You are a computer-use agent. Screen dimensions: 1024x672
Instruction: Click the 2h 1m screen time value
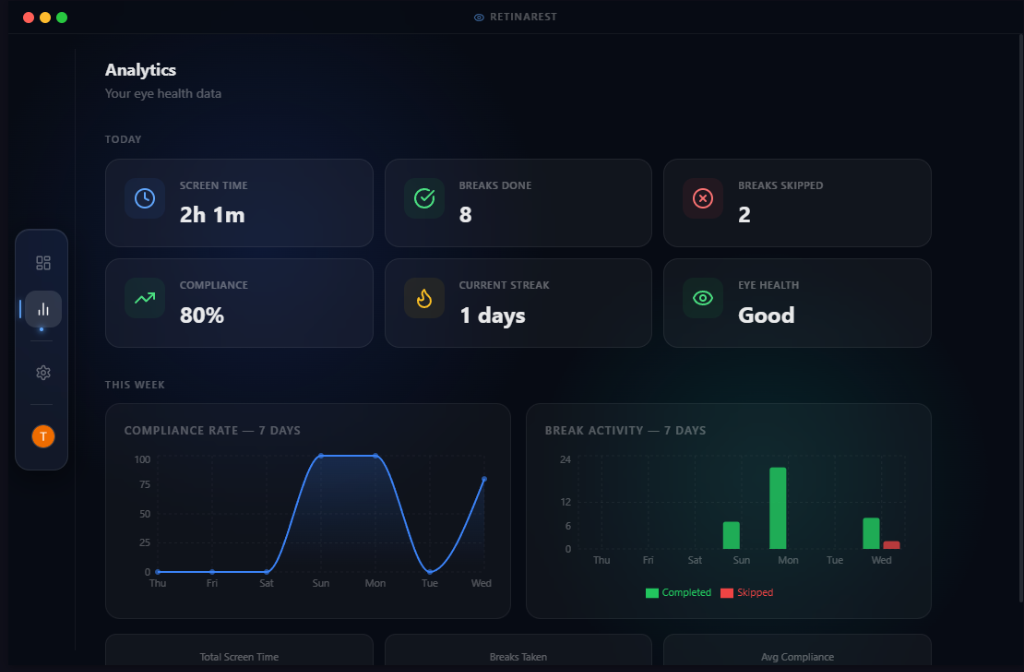coord(212,215)
